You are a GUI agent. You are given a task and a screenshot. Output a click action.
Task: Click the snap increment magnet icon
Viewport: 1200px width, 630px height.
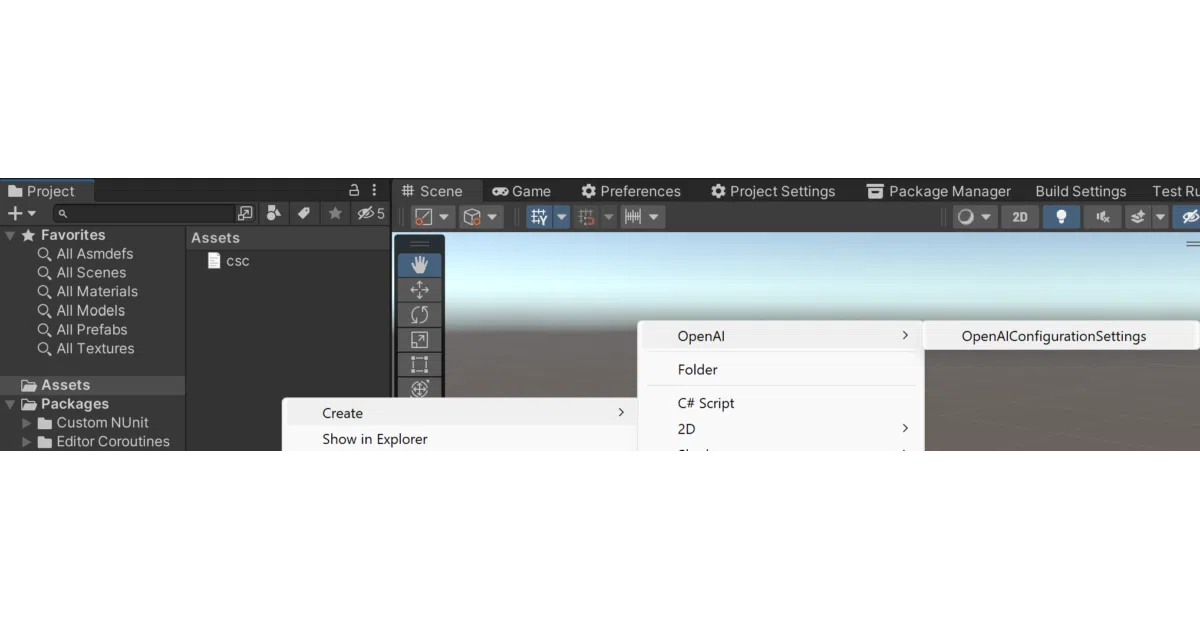point(587,217)
